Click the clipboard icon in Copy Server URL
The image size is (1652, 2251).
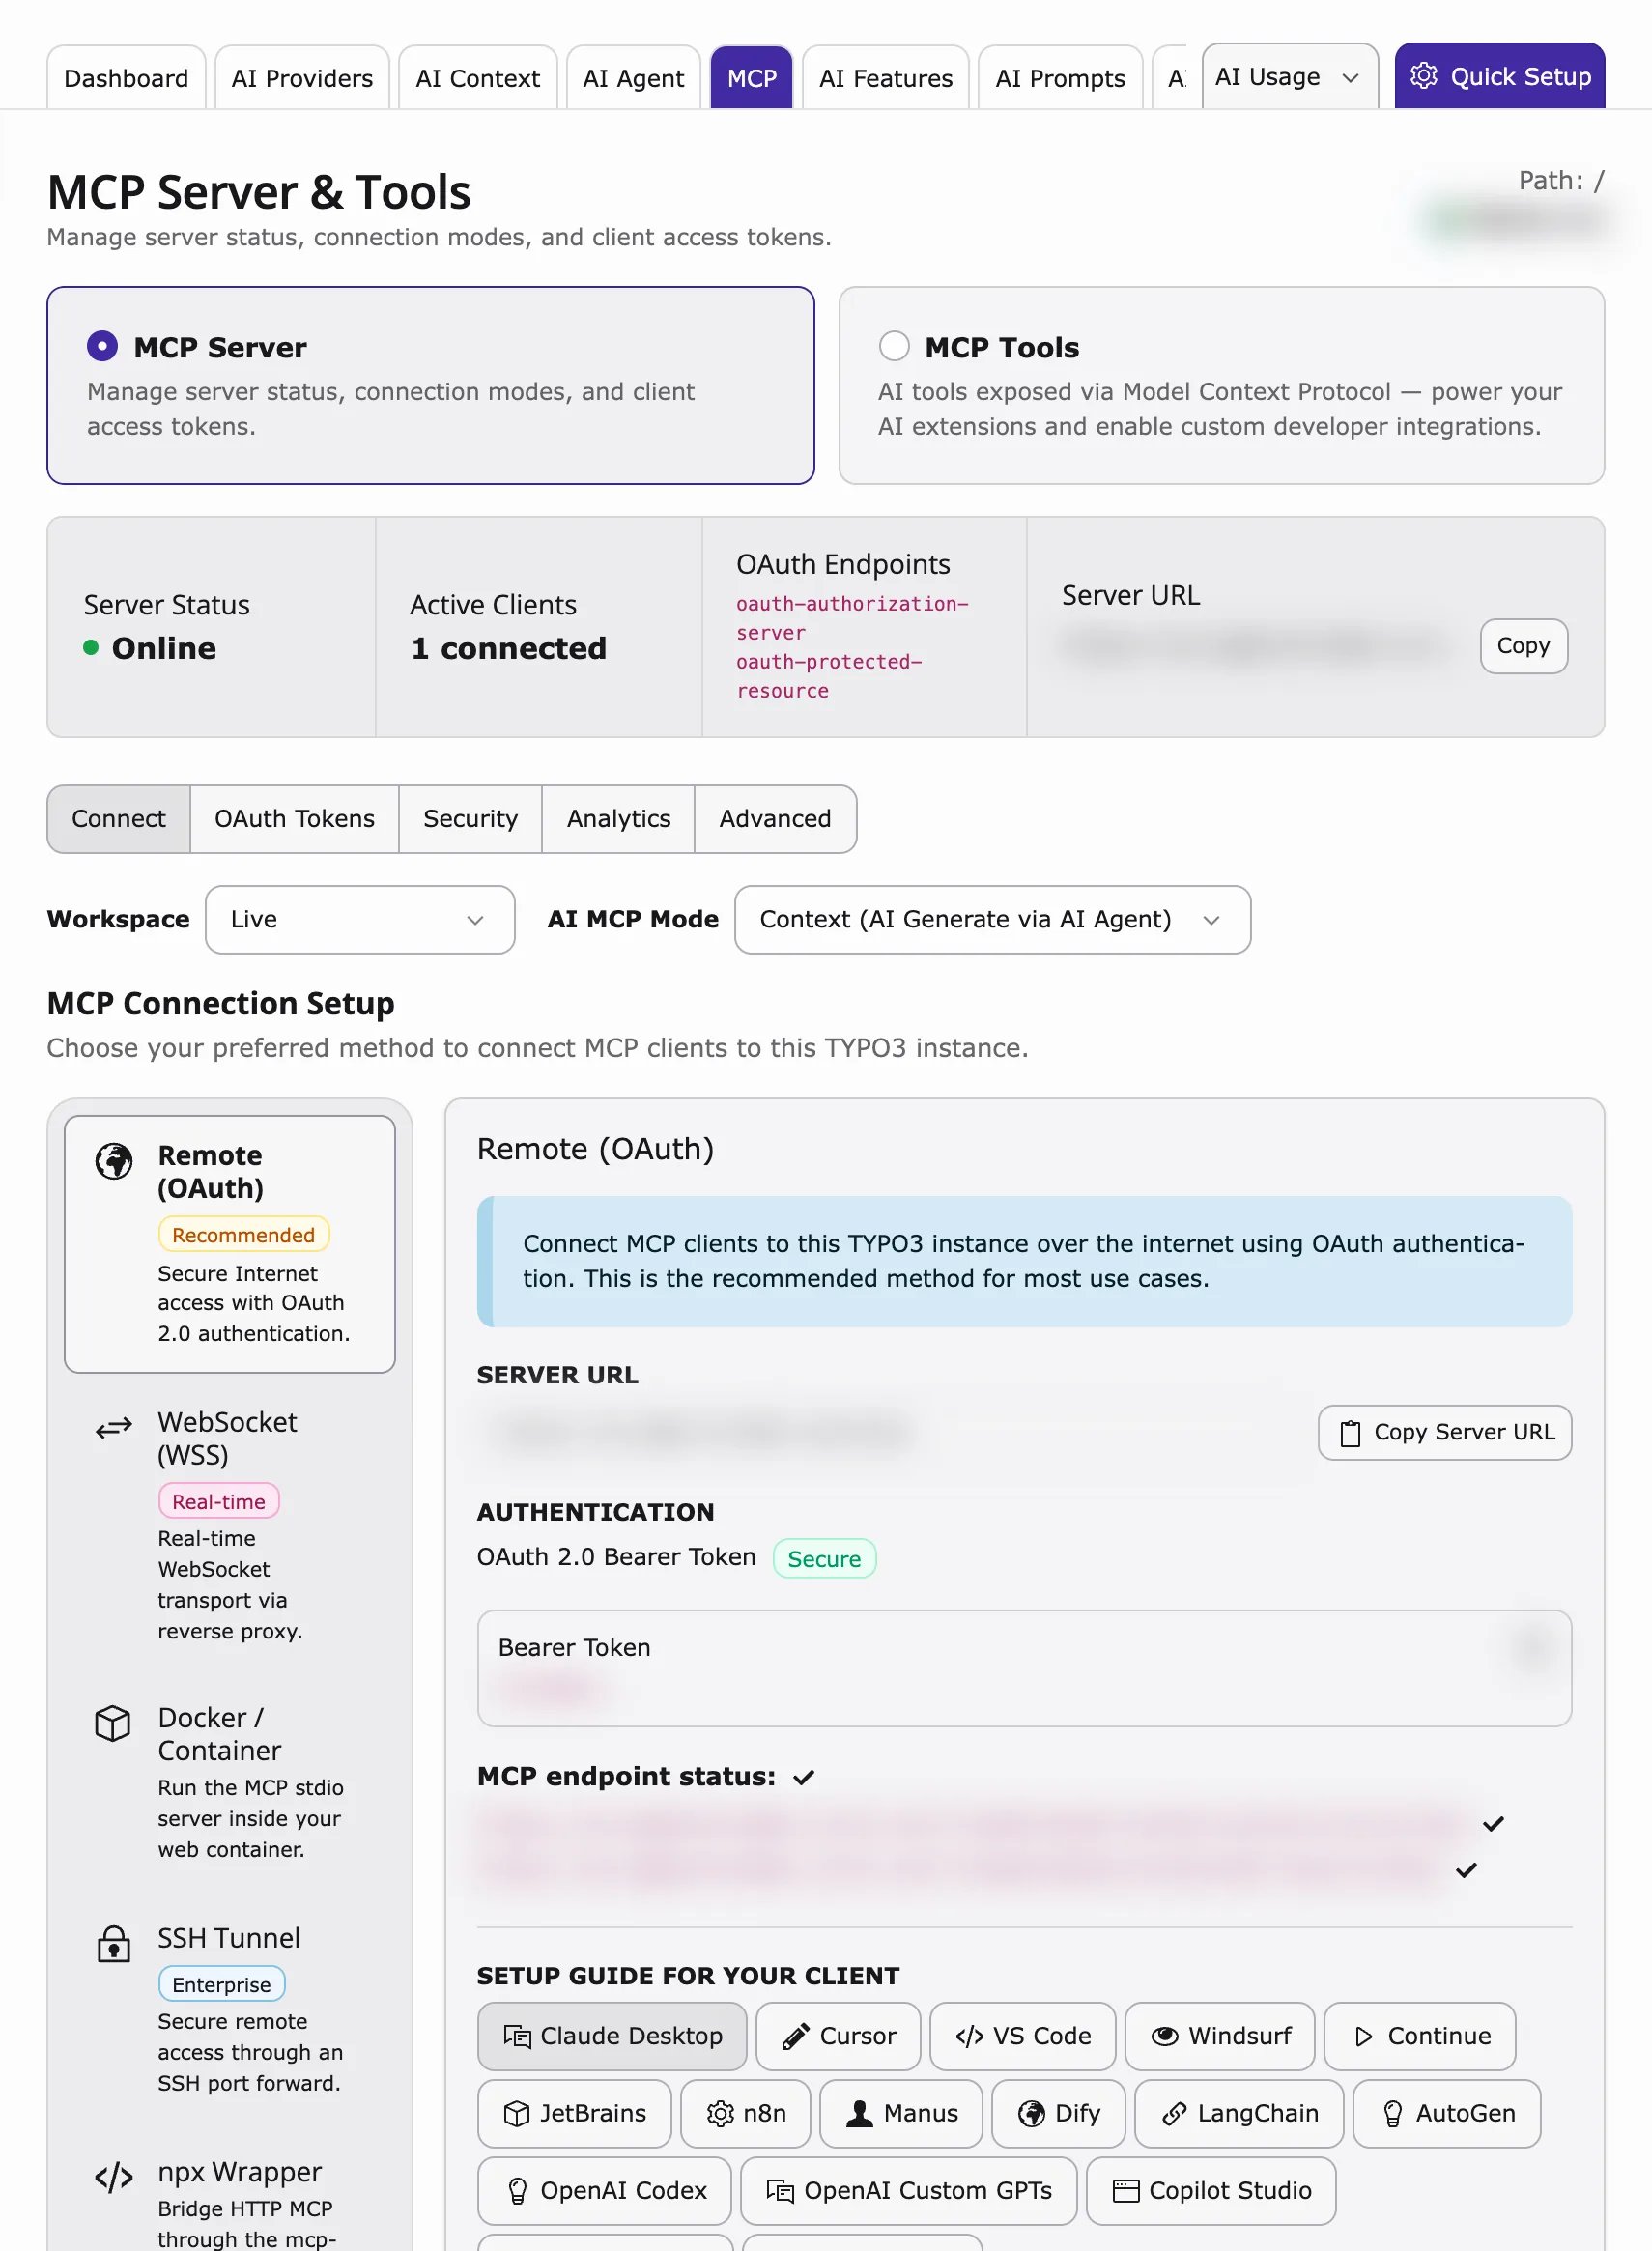click(x=1350, y=1432)
